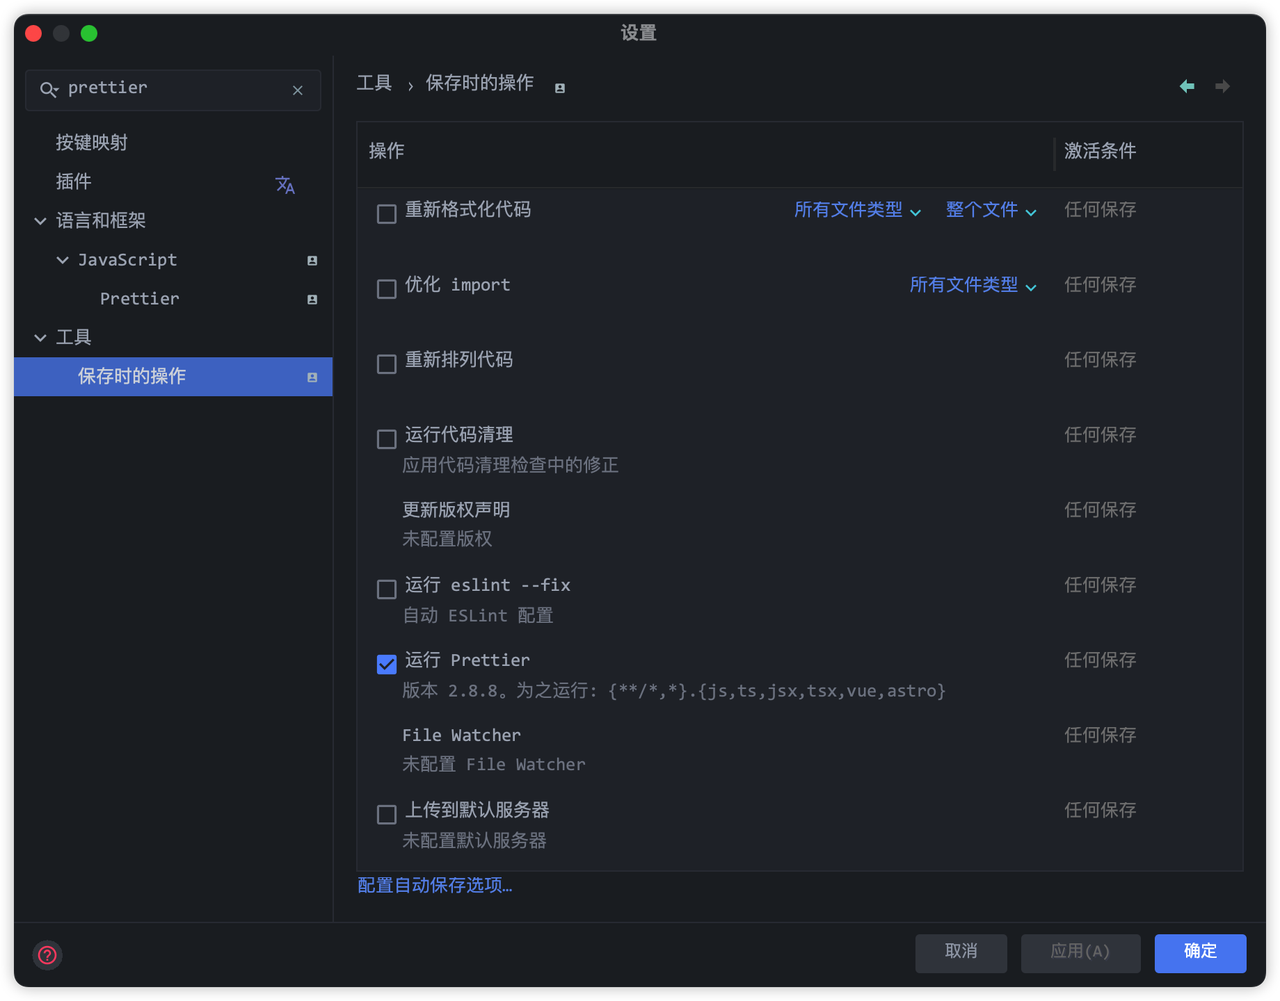The height and width of the screenshot is (1001, 1280).
Task: Click 未配置 File Watcher description text
Action: [494, 765]
